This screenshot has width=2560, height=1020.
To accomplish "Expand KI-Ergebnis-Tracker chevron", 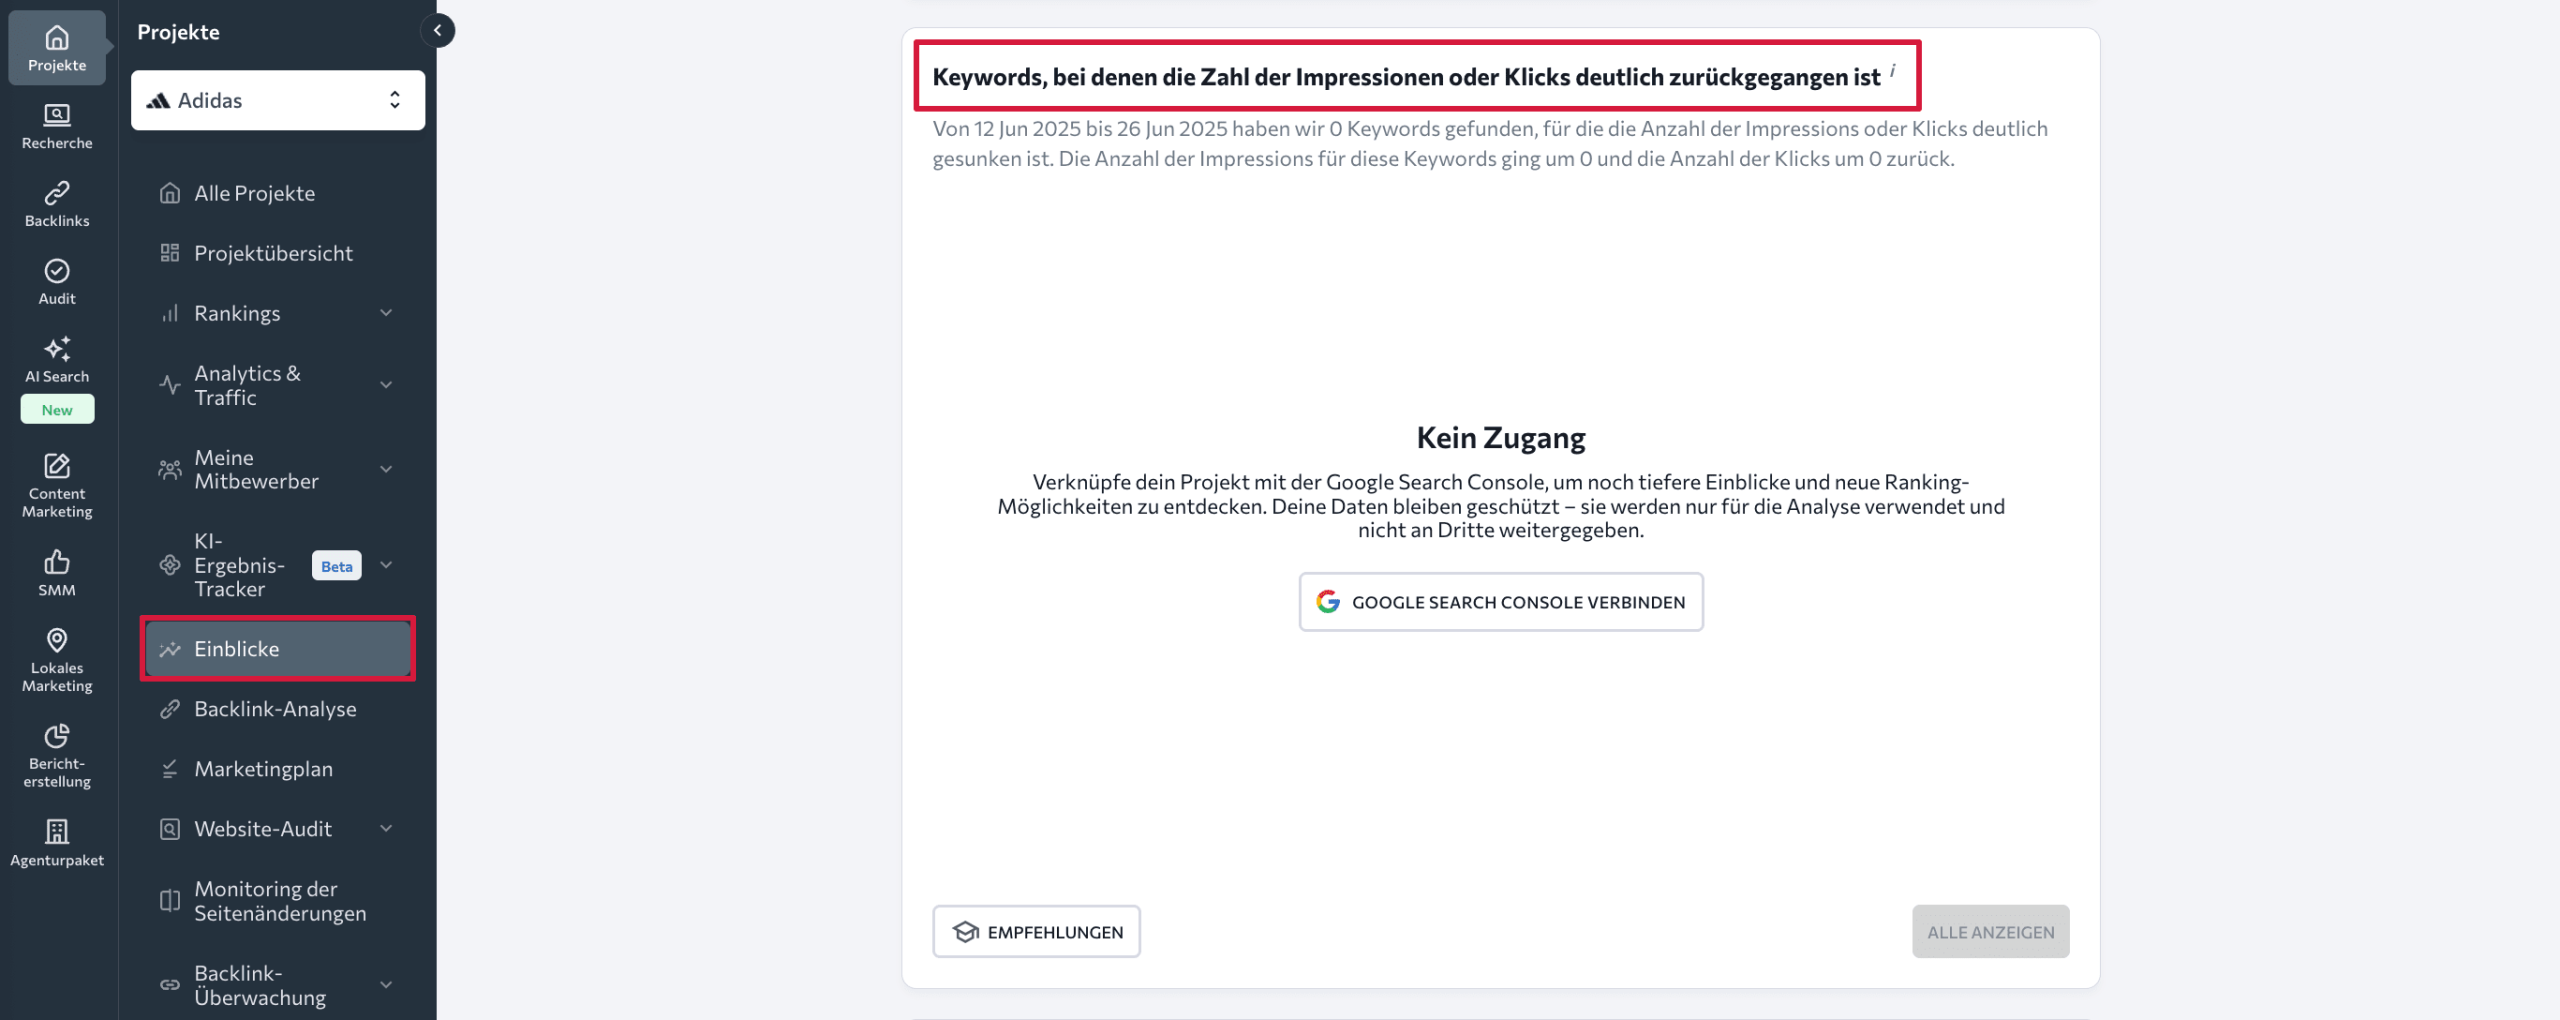I will pos(386,565).
